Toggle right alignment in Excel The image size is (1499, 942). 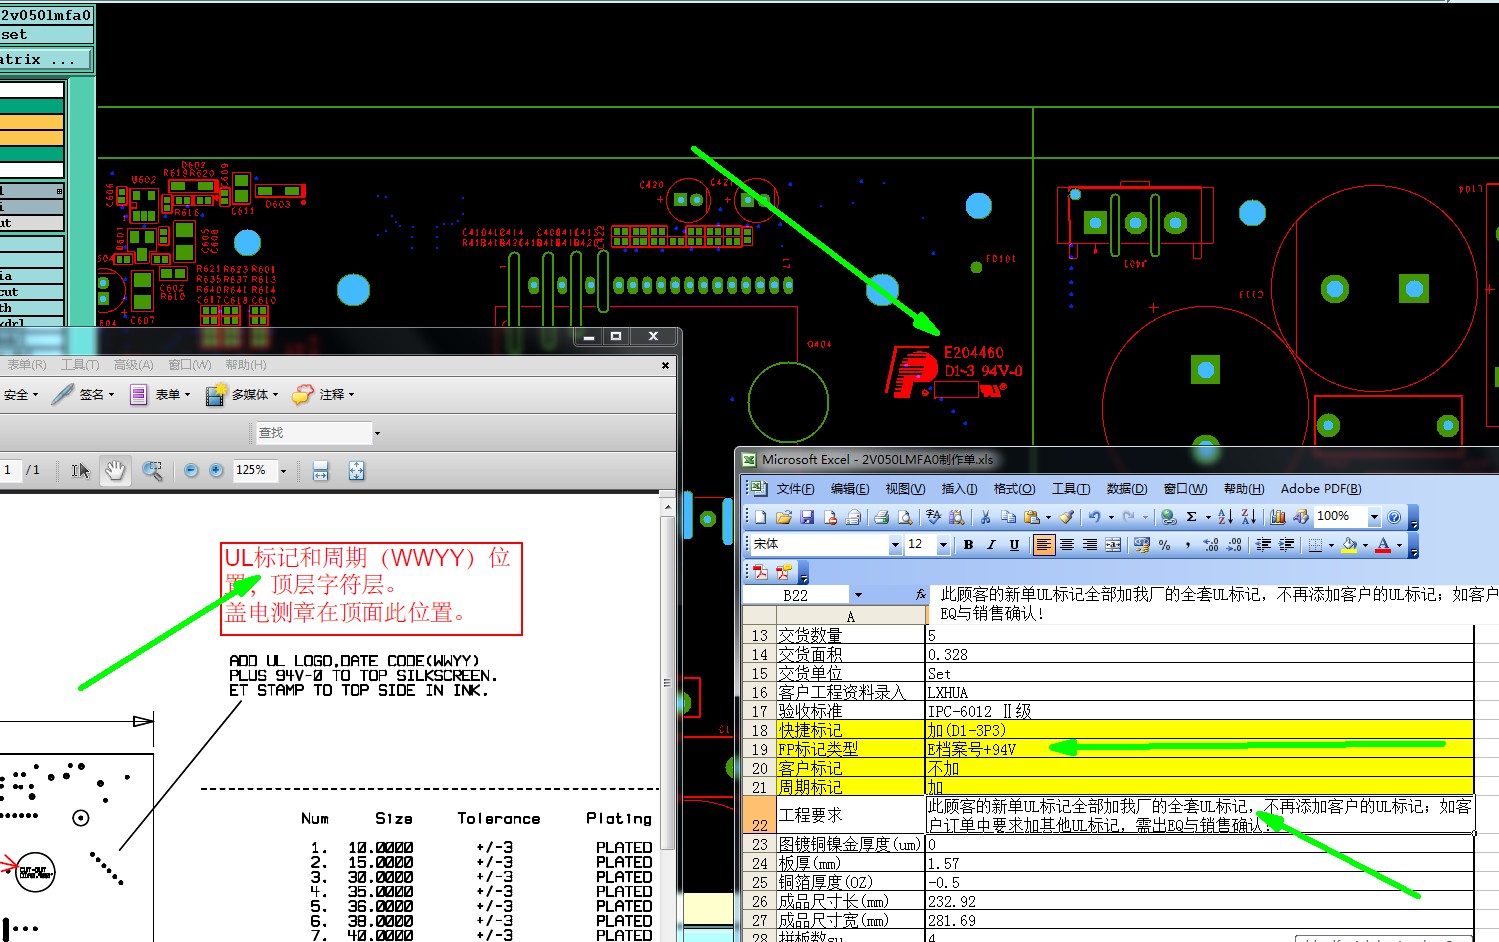point(1090,545)
